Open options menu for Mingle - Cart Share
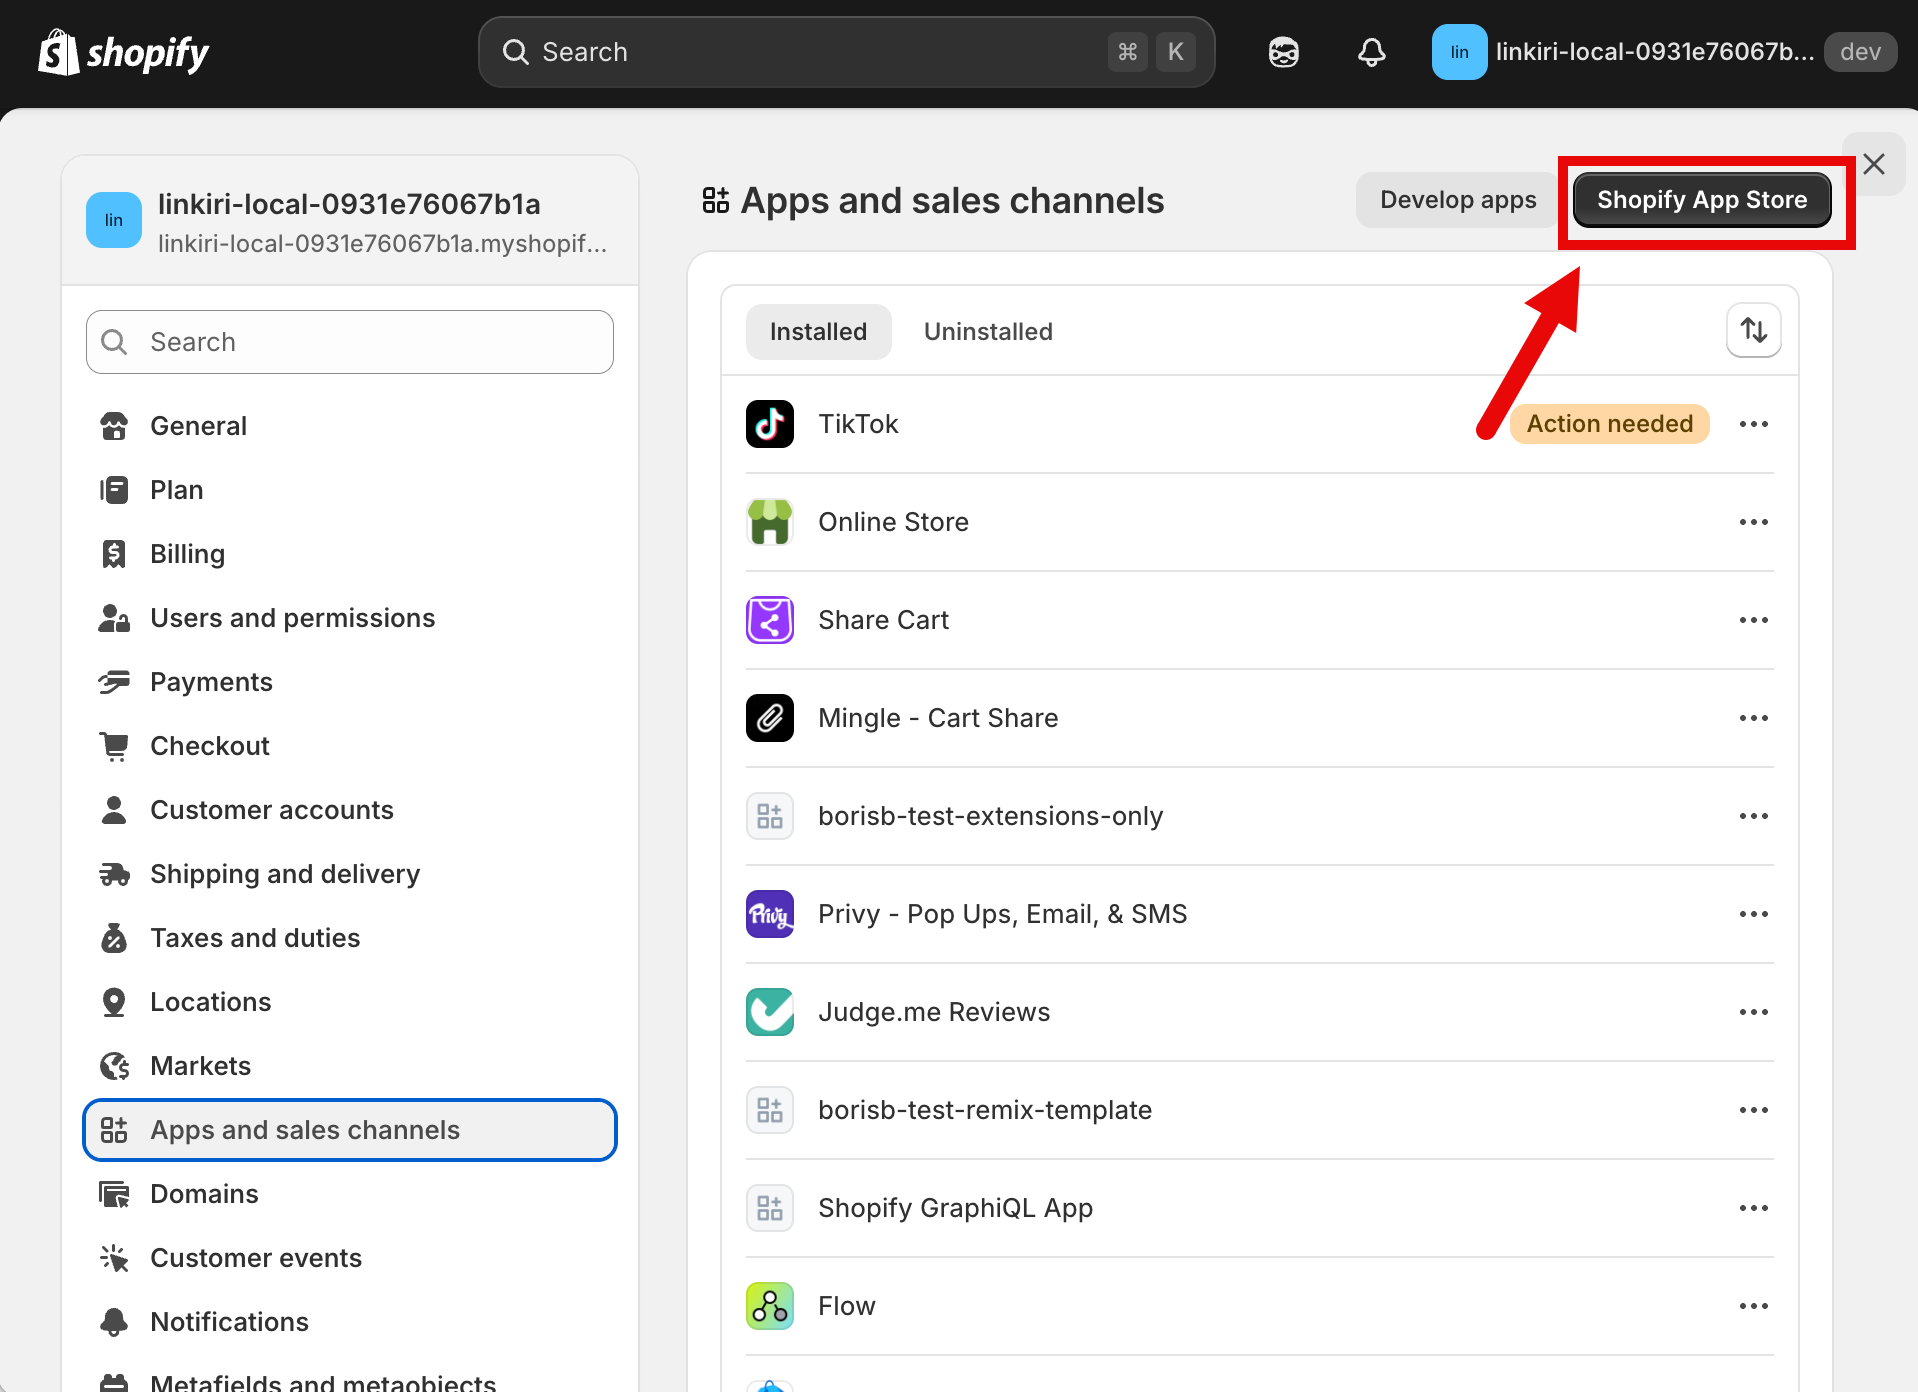This screenshot has height=1392, width=1918. tap(1753, 717)
